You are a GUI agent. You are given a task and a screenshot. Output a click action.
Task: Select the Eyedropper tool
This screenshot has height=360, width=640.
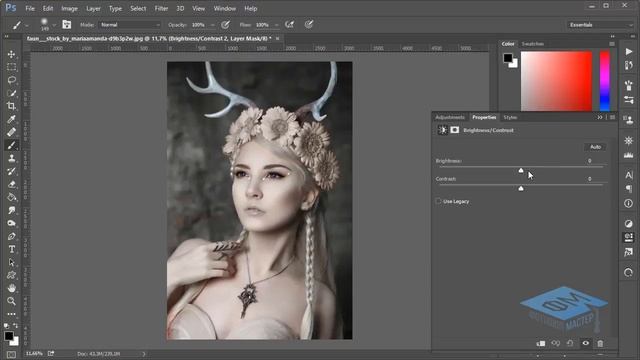coord(11,119)
